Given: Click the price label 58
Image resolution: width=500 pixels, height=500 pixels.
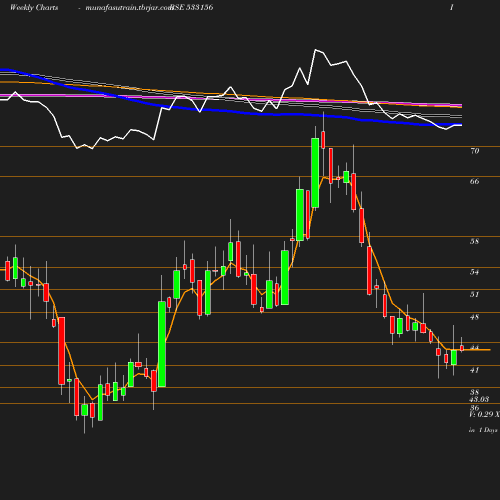Looking at the screenshot, I should tap(475, 241).
